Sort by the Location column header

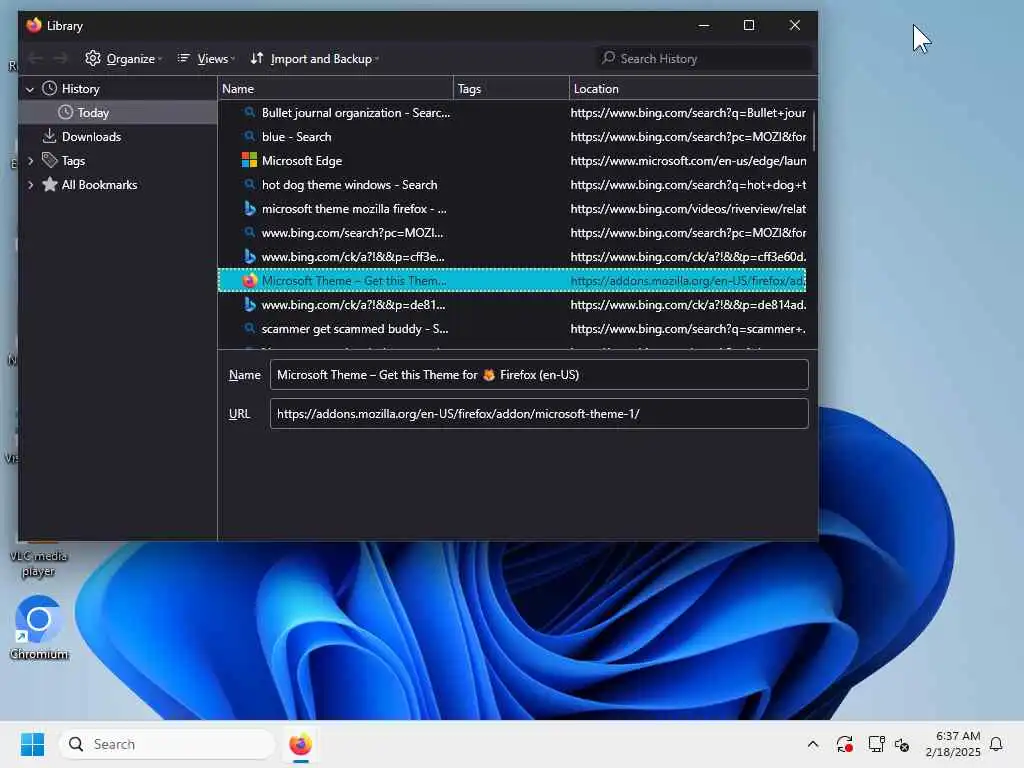[x=693, y=89]
